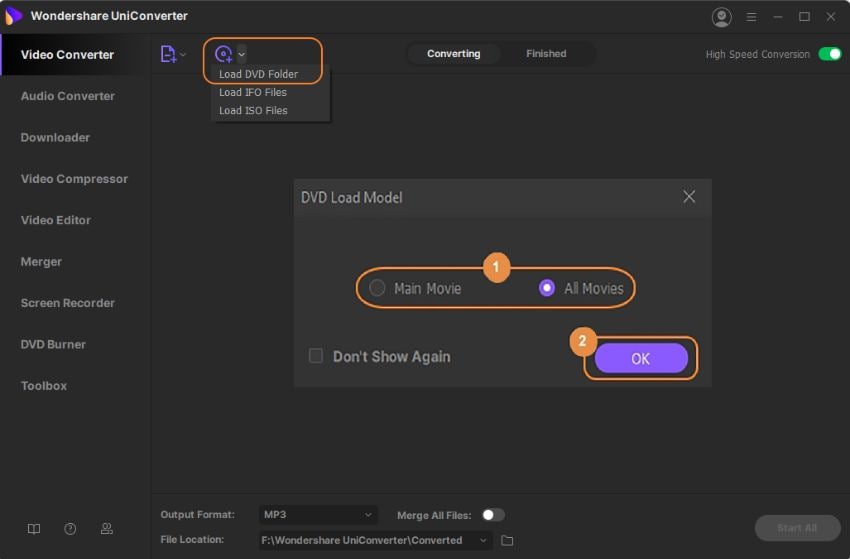Open the File Location path dropdown

click(x=375, y=540)
